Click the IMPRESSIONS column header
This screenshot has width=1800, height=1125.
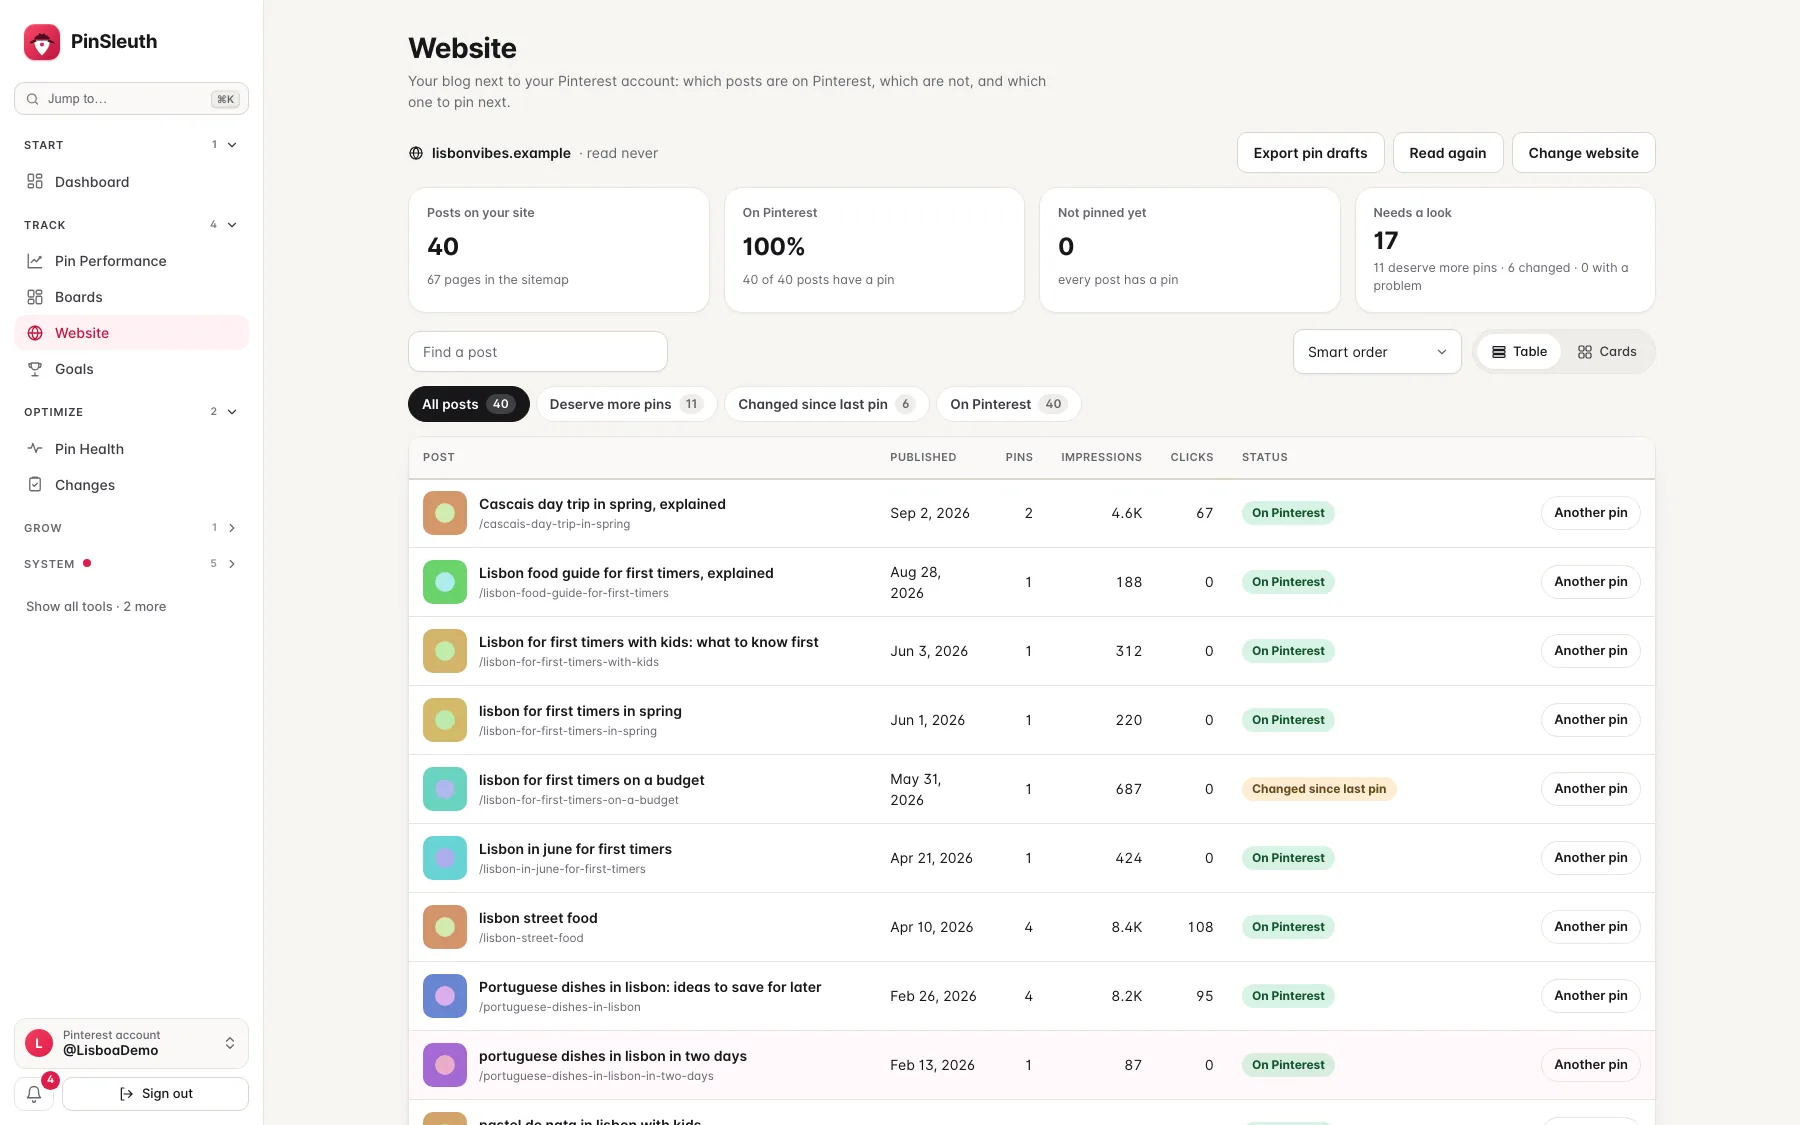1101,458
